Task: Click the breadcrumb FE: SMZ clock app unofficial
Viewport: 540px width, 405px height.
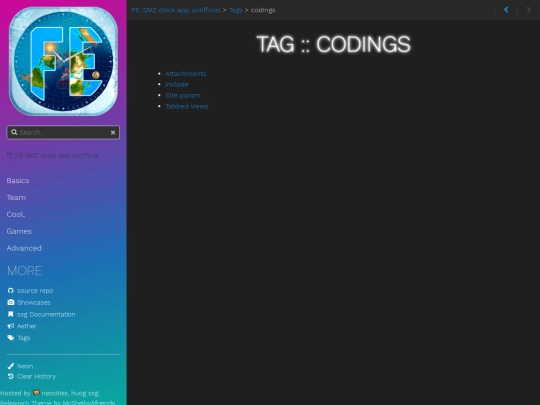Action: click(176, 10)
